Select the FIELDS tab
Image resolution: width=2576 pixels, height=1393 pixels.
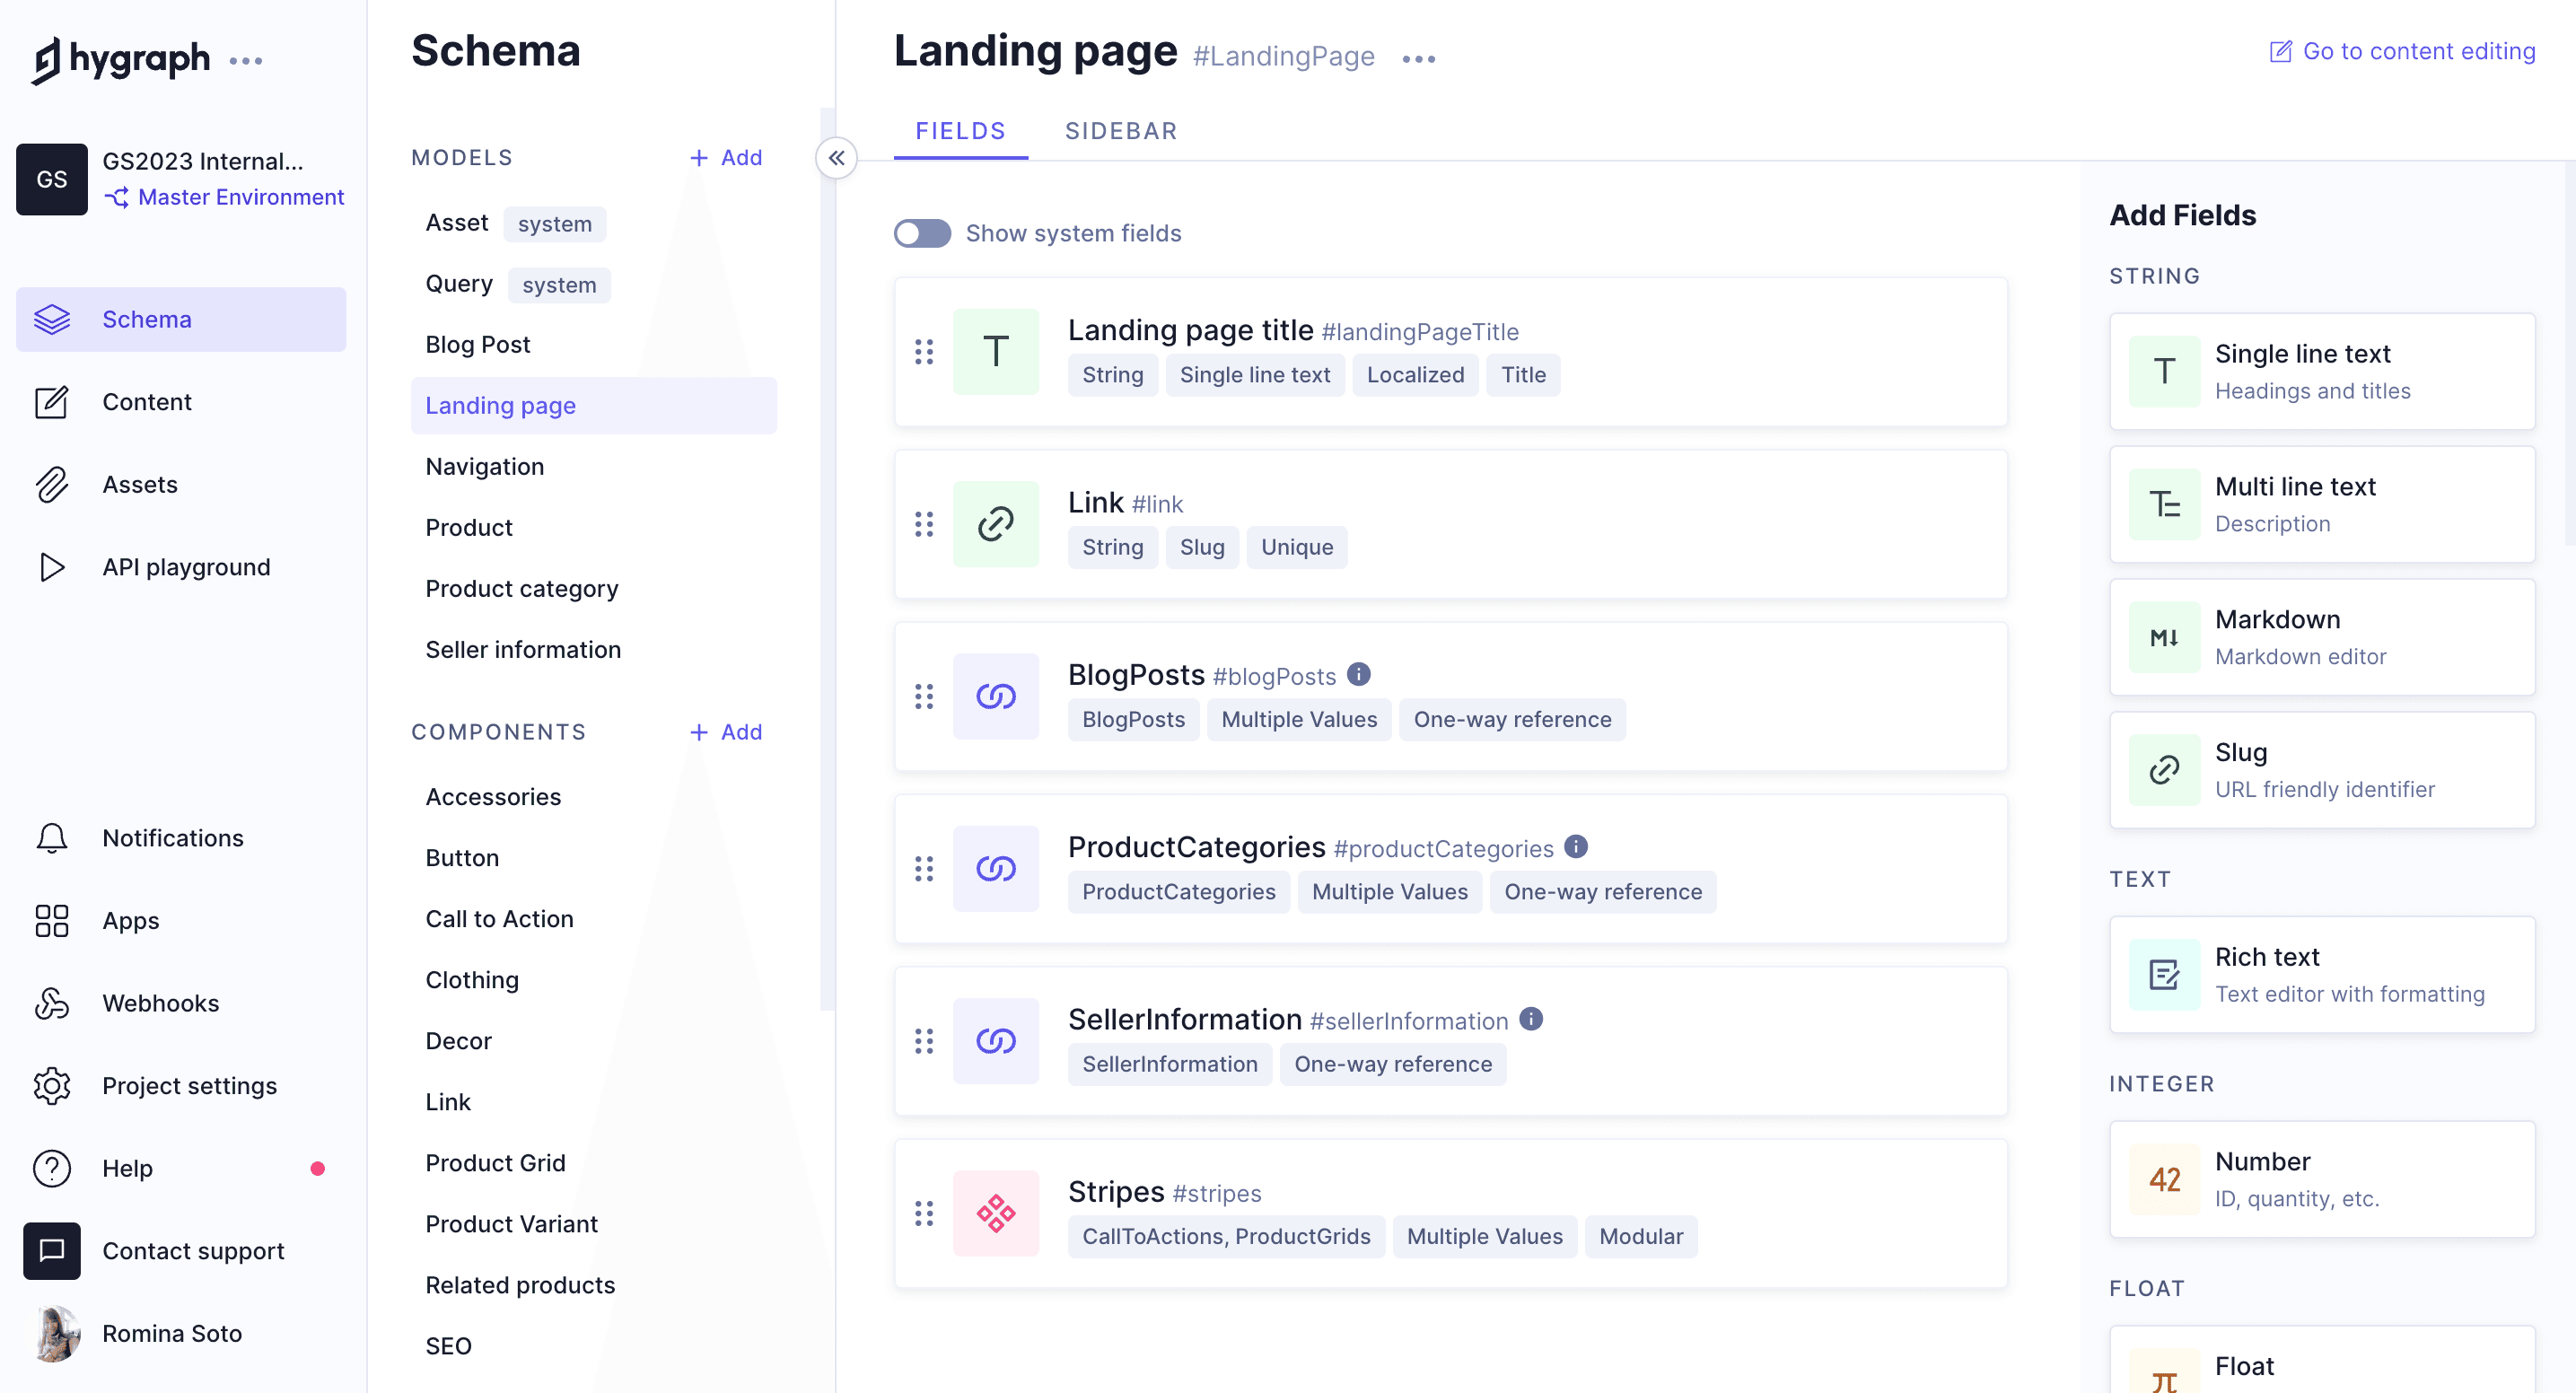click(959, 131)
